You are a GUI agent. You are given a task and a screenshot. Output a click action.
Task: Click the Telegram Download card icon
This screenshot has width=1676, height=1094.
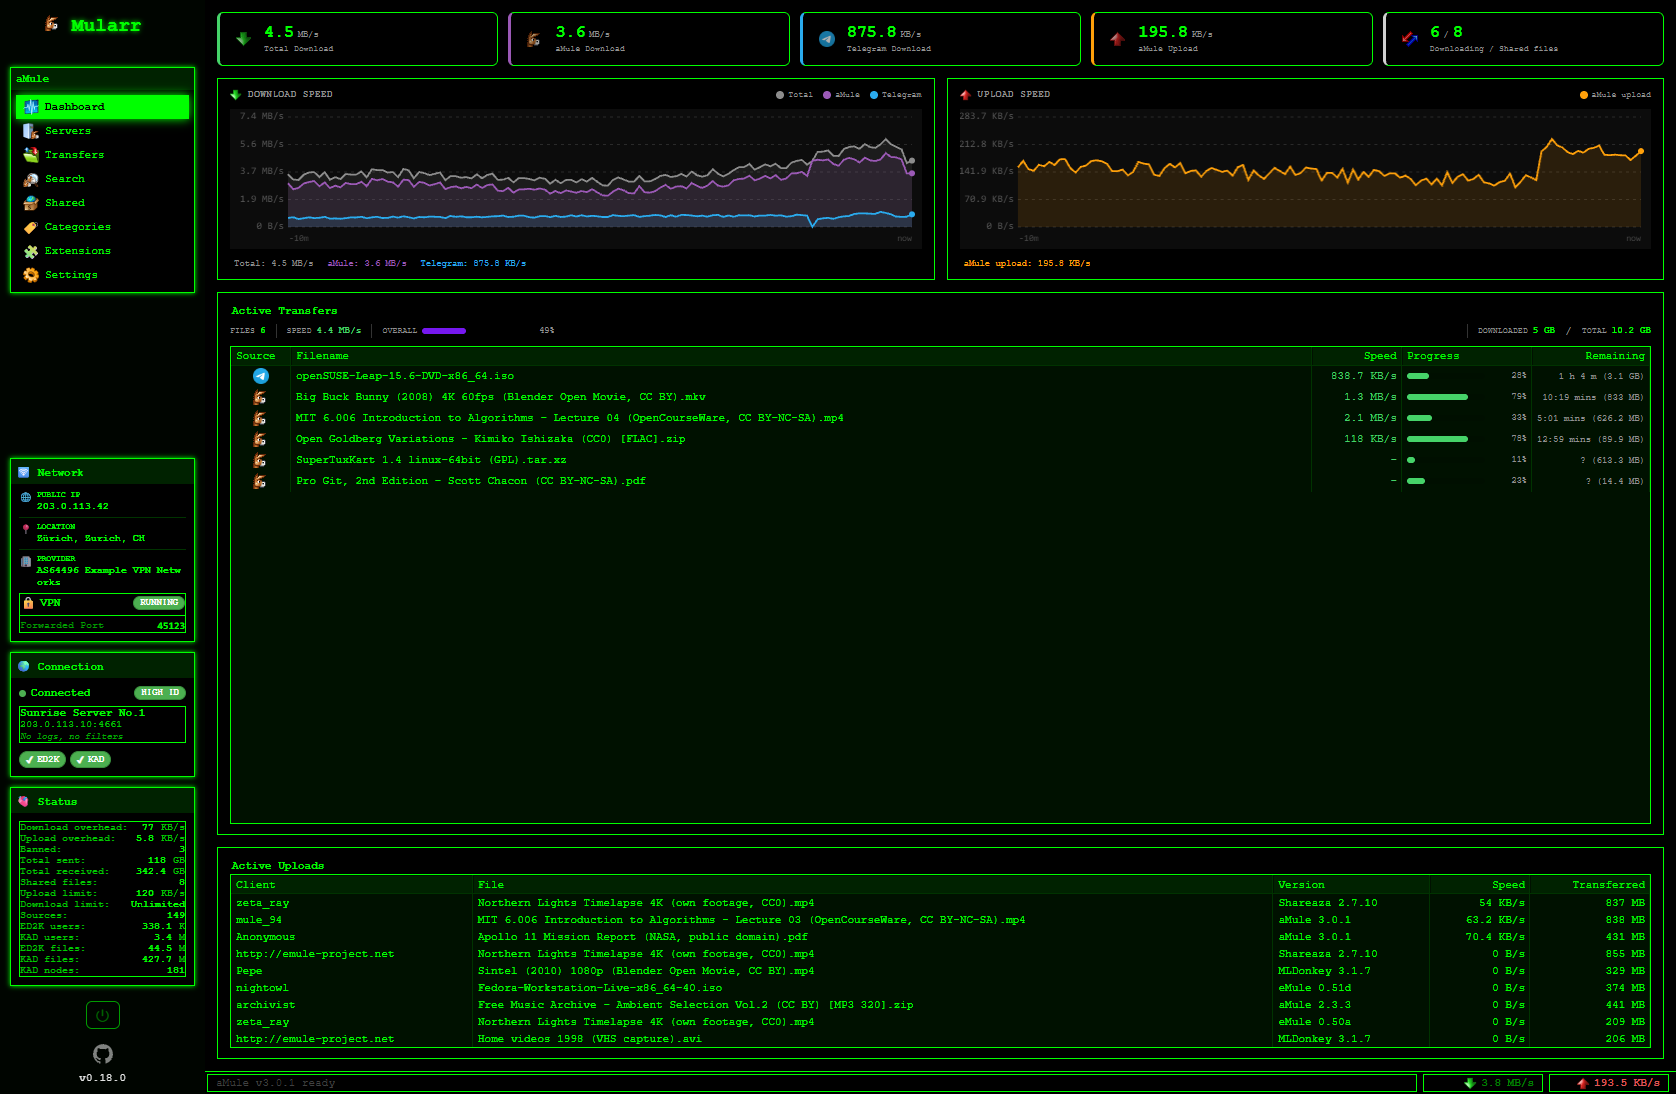[826, 39]
